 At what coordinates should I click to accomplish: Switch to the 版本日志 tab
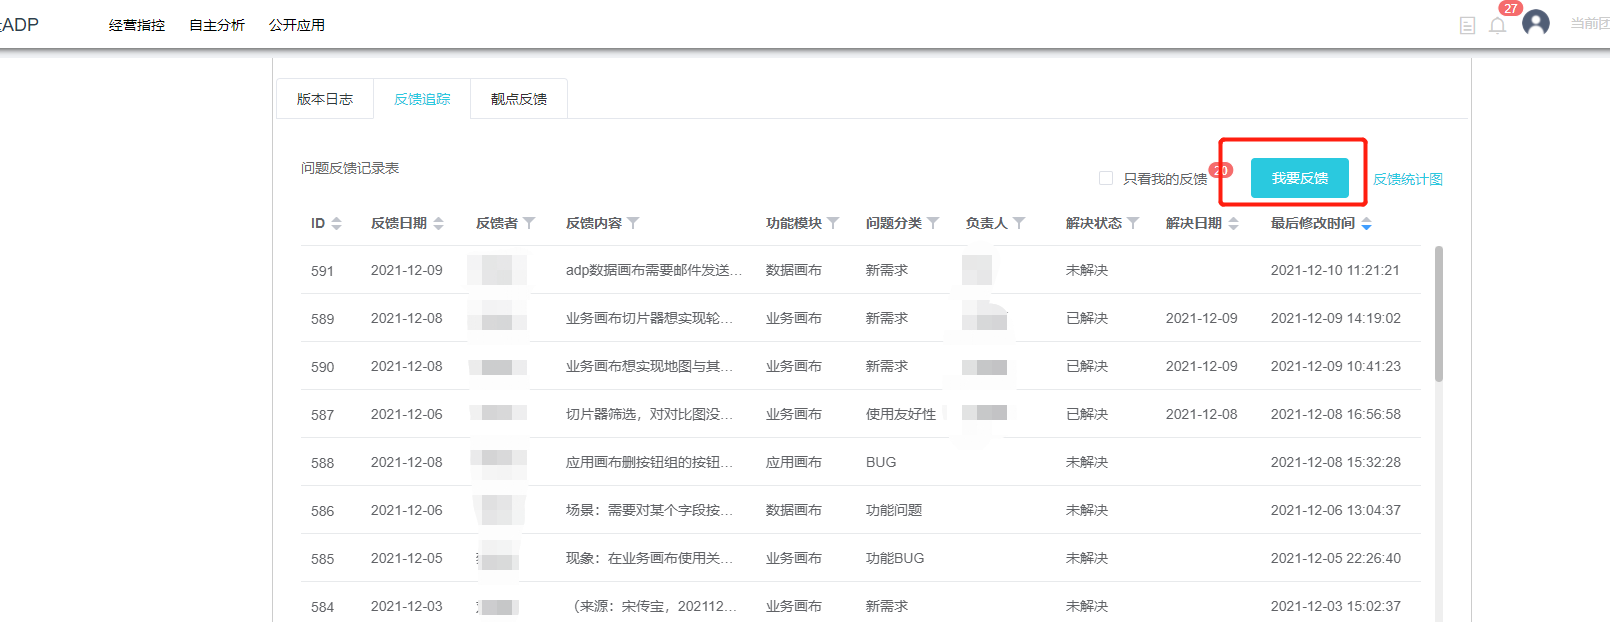coord(325,99)
